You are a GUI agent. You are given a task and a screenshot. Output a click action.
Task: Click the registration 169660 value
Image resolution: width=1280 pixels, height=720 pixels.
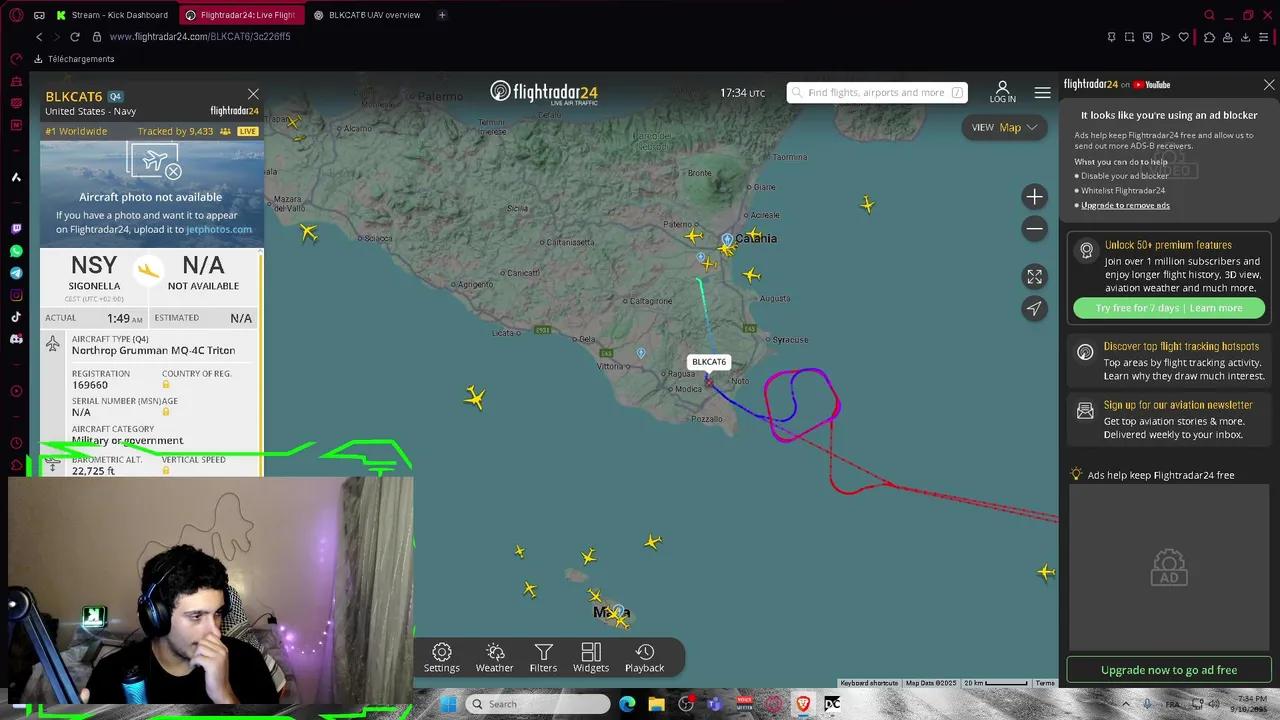pyautogui.click(x=90, y=385)
